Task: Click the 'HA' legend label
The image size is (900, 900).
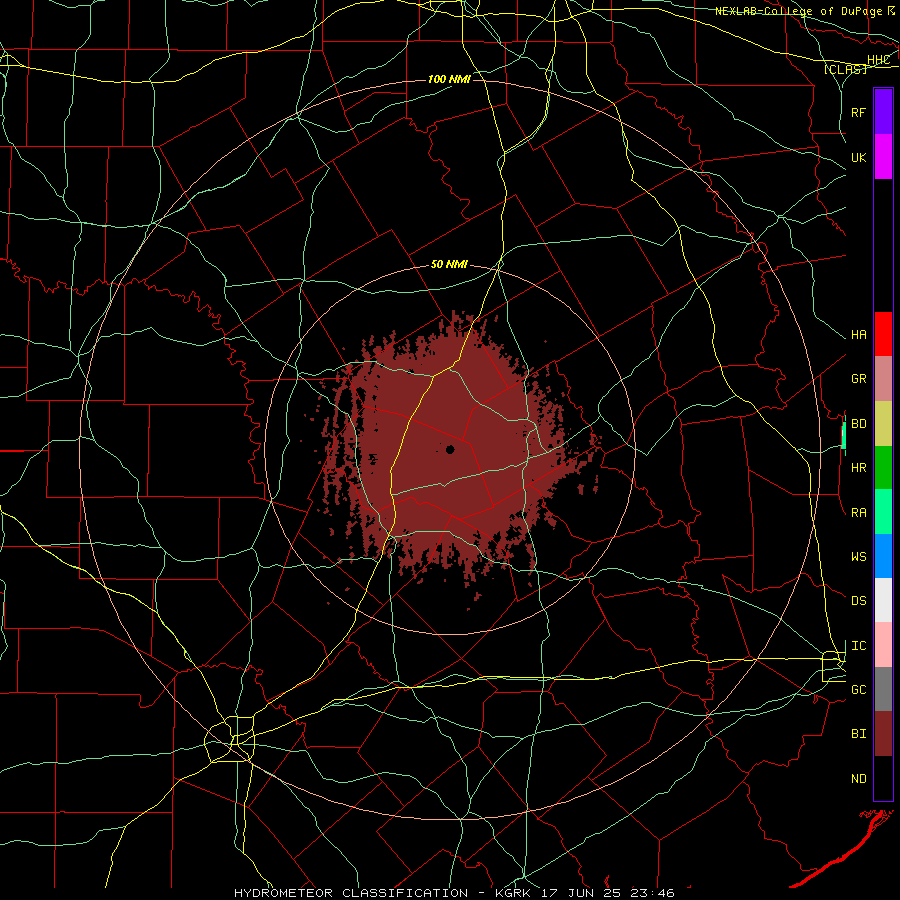Action: pos(859,335)
